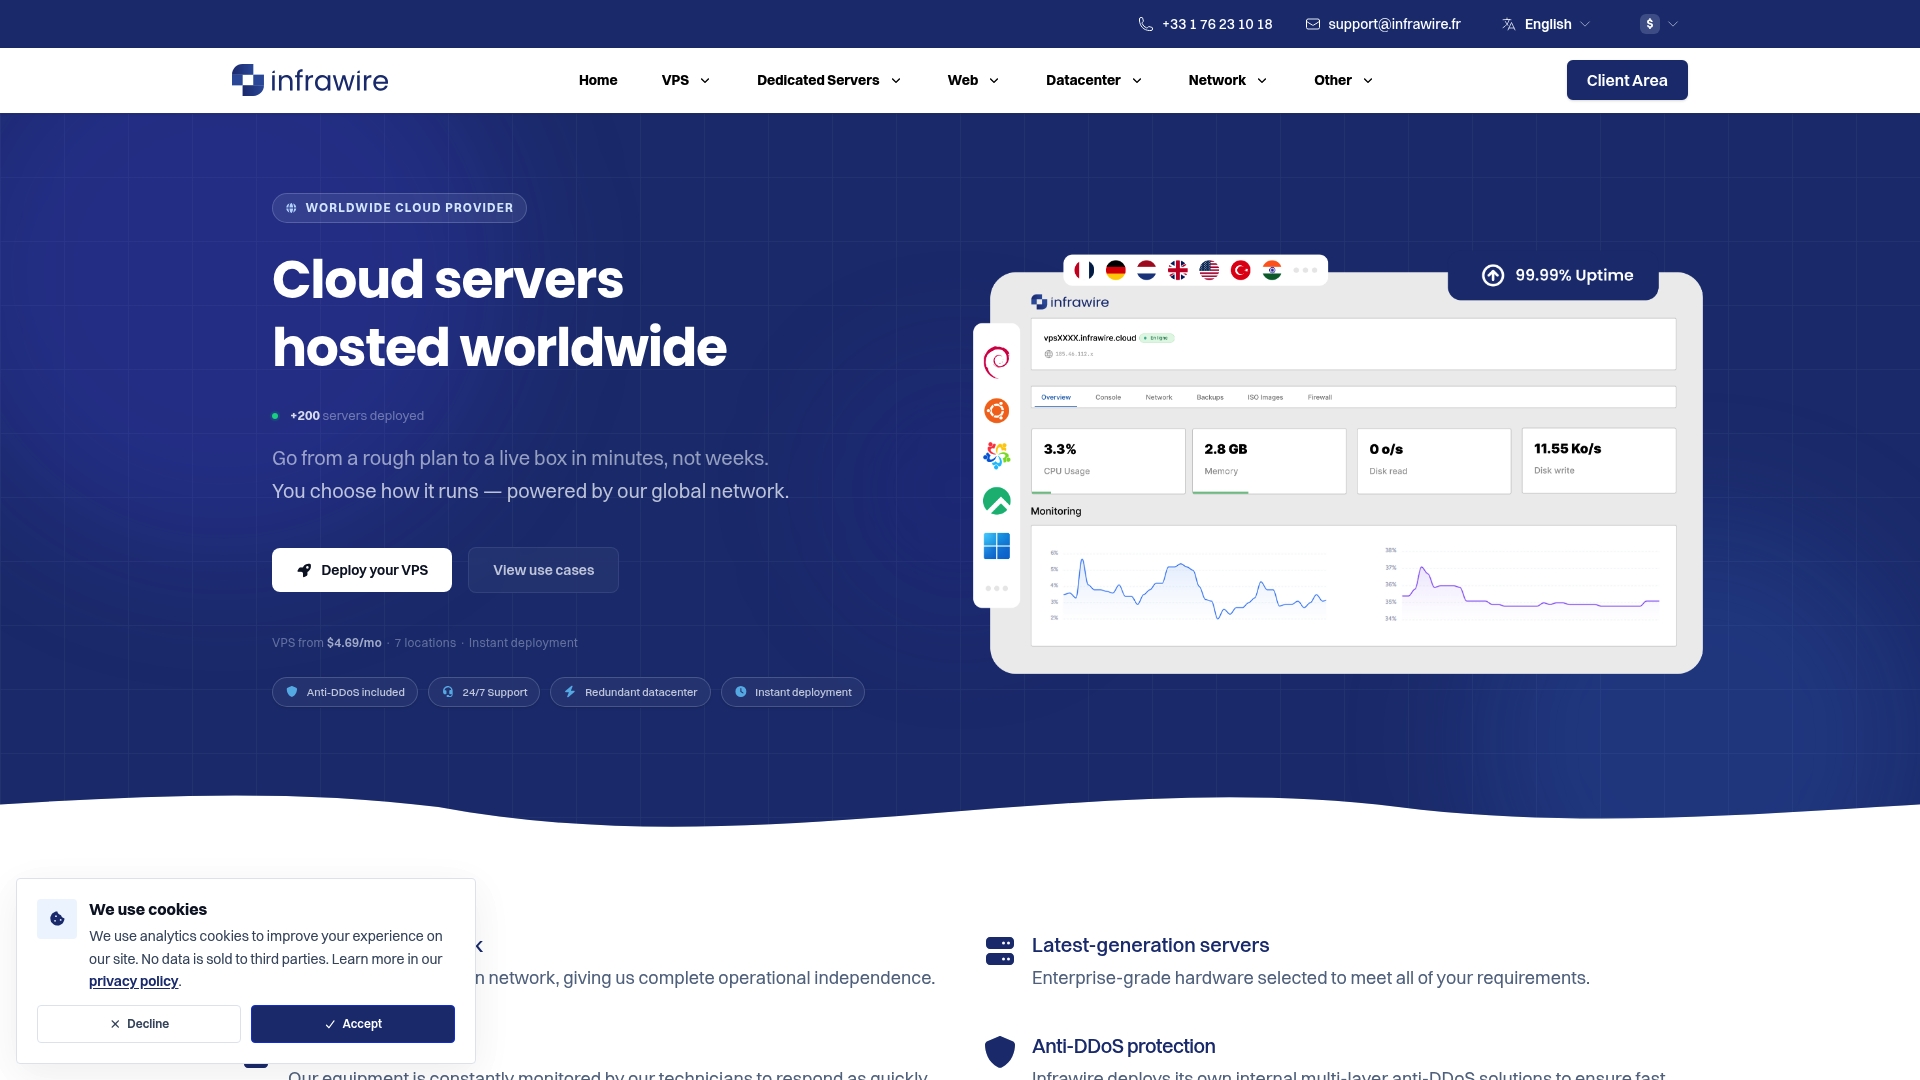Click the uptime arrow-up circle icon
Viewport: 1920px width, 1080px height.
1493,275
